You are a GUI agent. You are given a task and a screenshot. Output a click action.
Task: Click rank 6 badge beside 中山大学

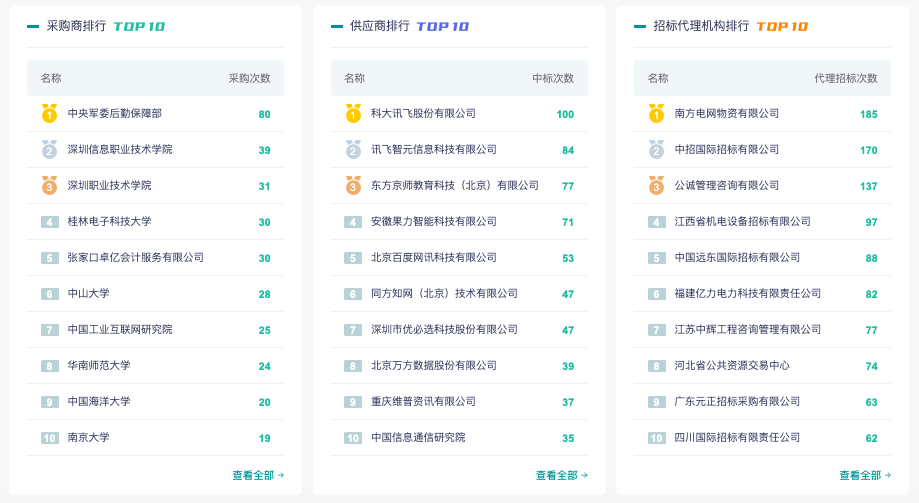click(x=50, y=294)
